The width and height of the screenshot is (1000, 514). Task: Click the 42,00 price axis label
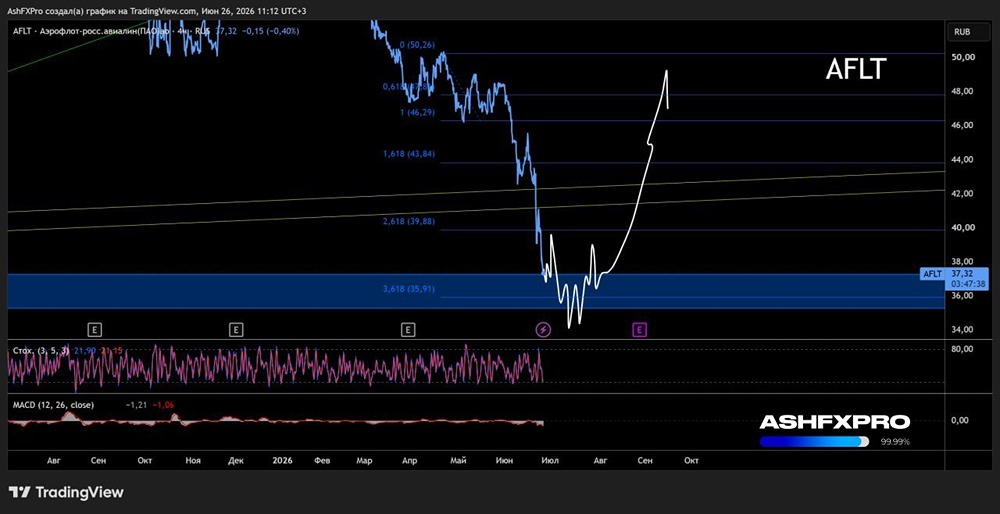pos(962,193)
